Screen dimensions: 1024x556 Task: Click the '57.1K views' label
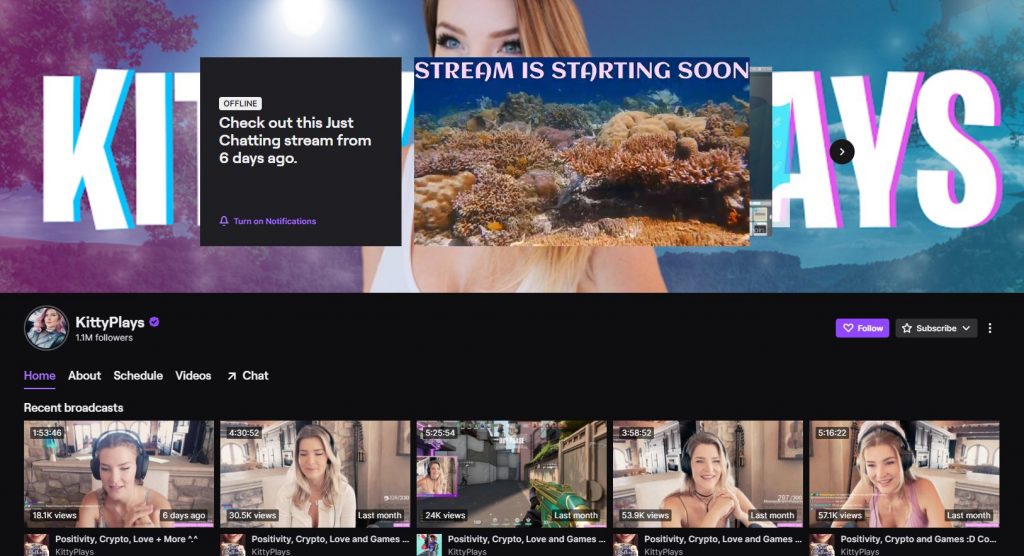(x=839, y=515)
